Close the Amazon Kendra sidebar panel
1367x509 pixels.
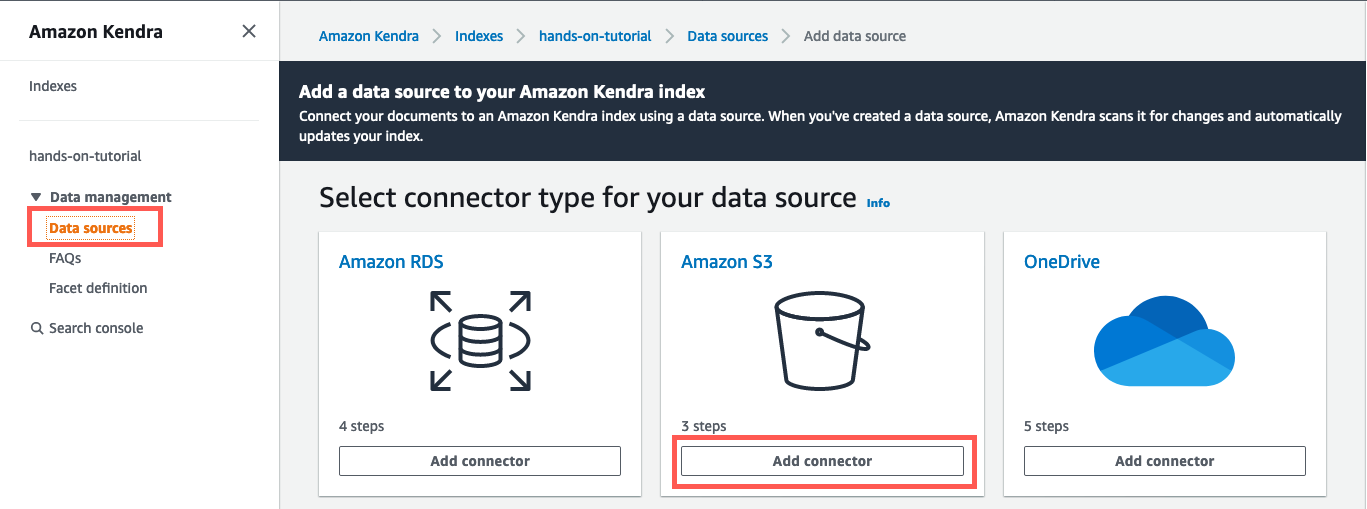[249, 32]
